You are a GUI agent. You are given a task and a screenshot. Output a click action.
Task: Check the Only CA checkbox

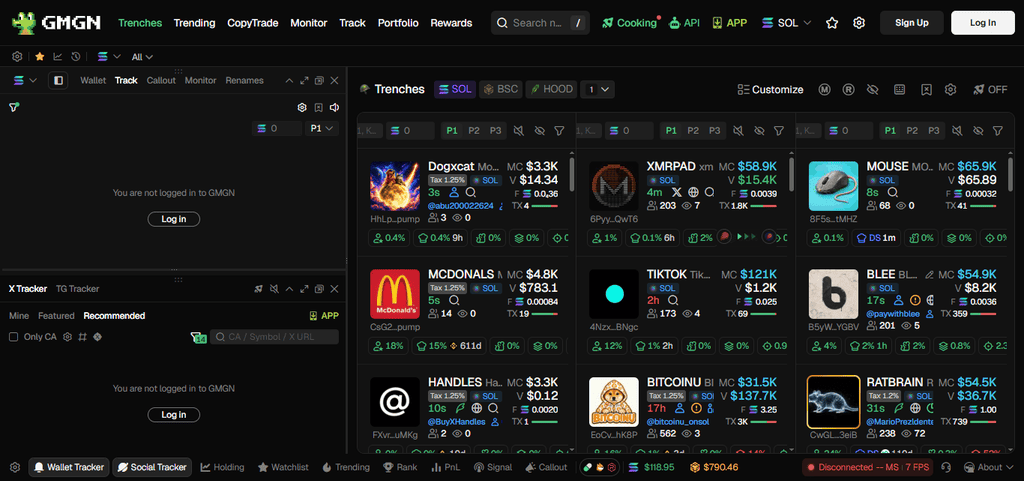[13, 337]
